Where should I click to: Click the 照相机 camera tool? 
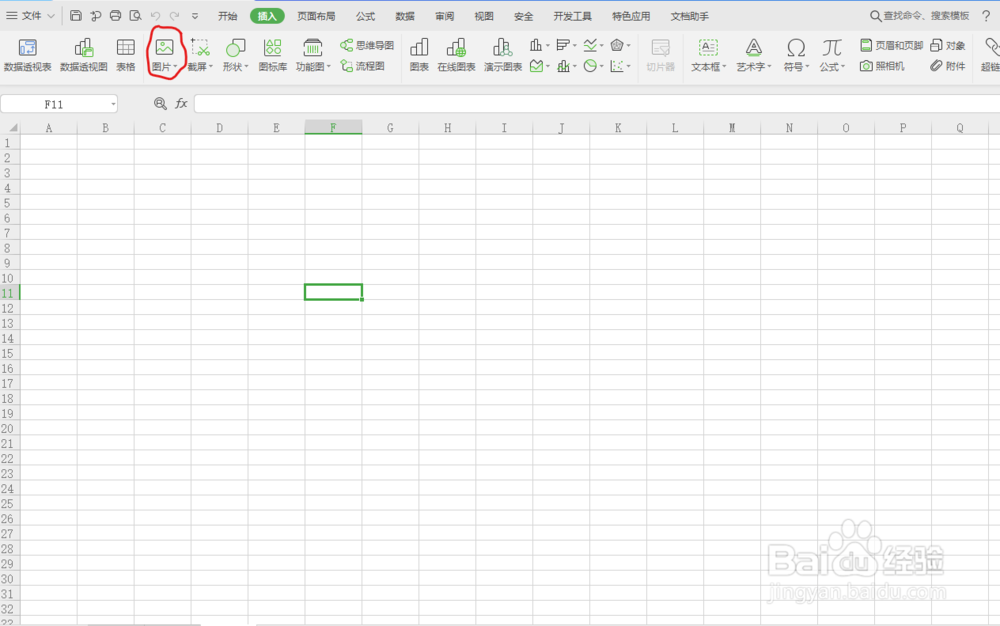point(882,66)
